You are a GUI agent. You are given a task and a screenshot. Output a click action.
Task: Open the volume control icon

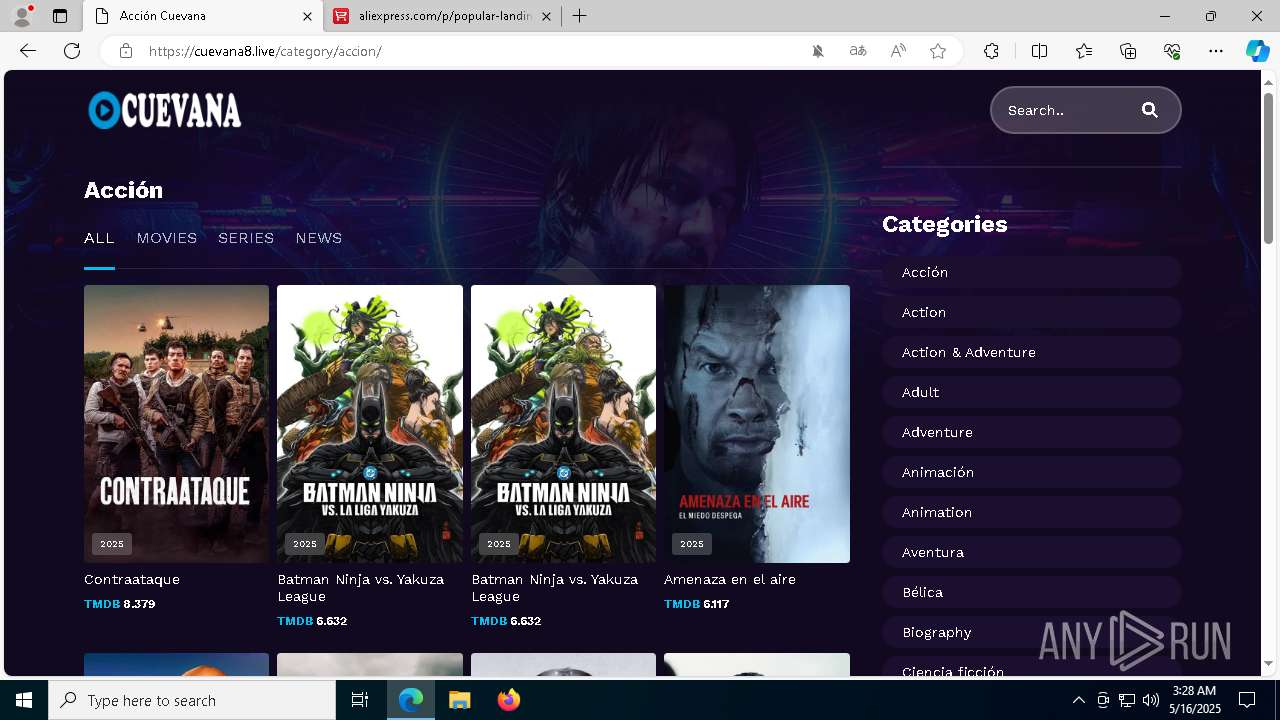pyautogui.click(x=1150, y=700)
